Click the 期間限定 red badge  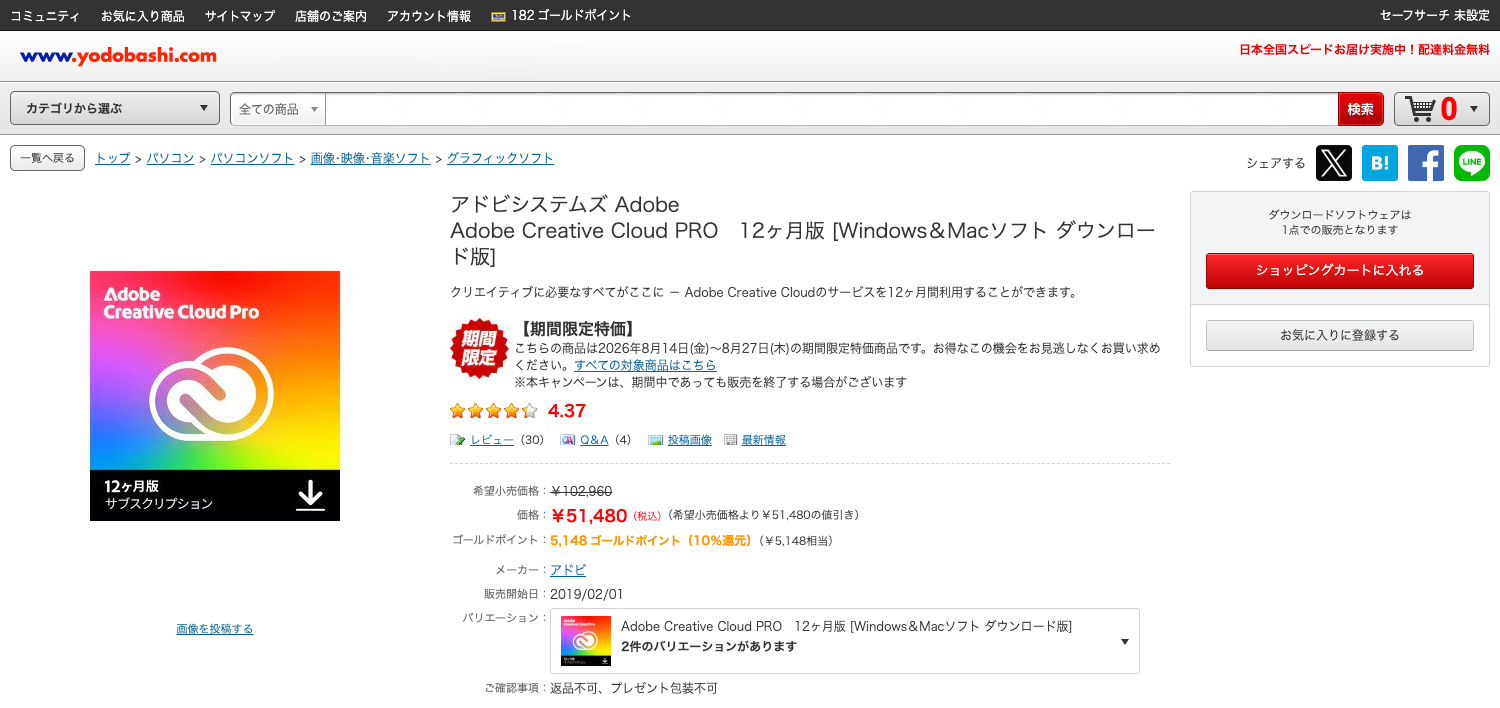(x=479, y=350)
